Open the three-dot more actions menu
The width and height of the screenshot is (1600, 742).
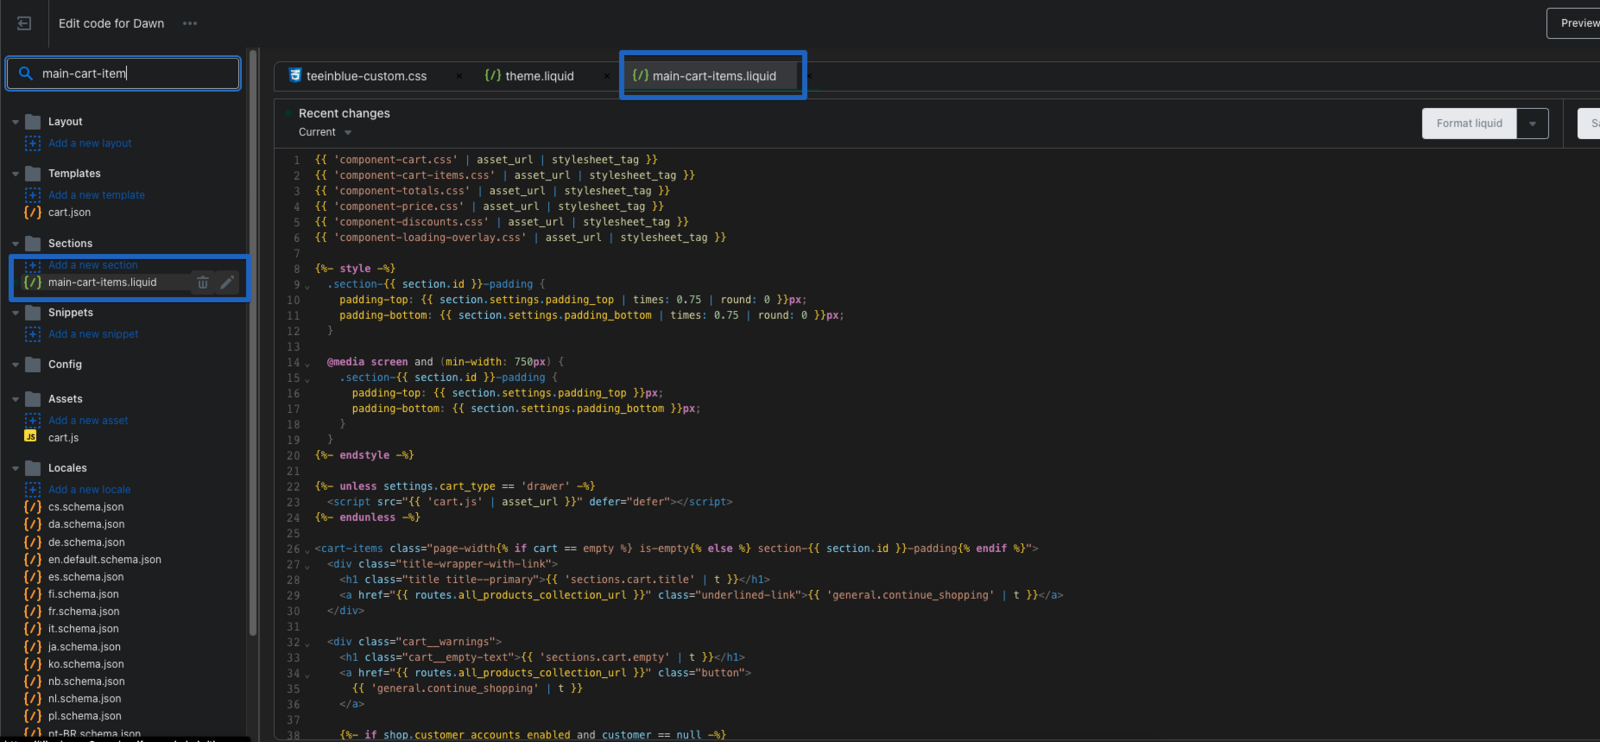(x=190, y=23)
